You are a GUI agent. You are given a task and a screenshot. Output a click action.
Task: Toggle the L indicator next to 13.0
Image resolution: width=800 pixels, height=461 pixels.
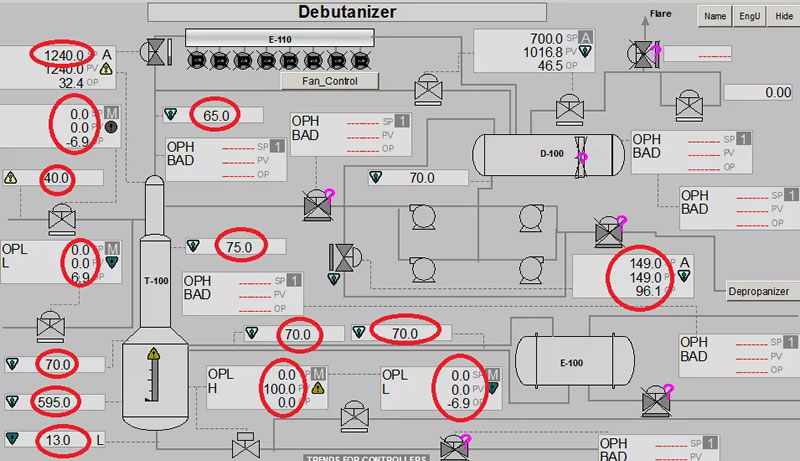click(x=100, y=440)
